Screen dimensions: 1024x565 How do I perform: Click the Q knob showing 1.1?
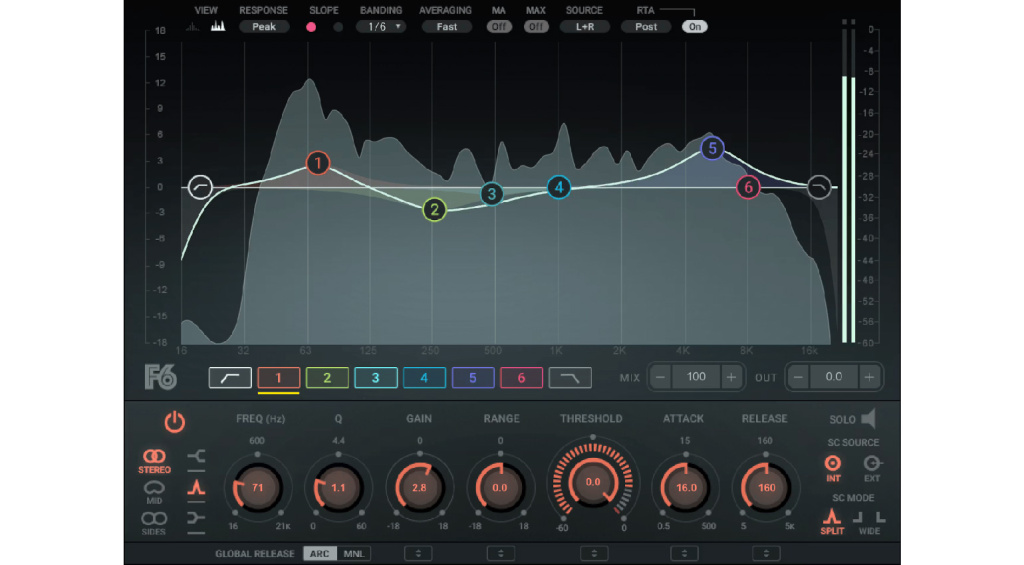(338, 487)
